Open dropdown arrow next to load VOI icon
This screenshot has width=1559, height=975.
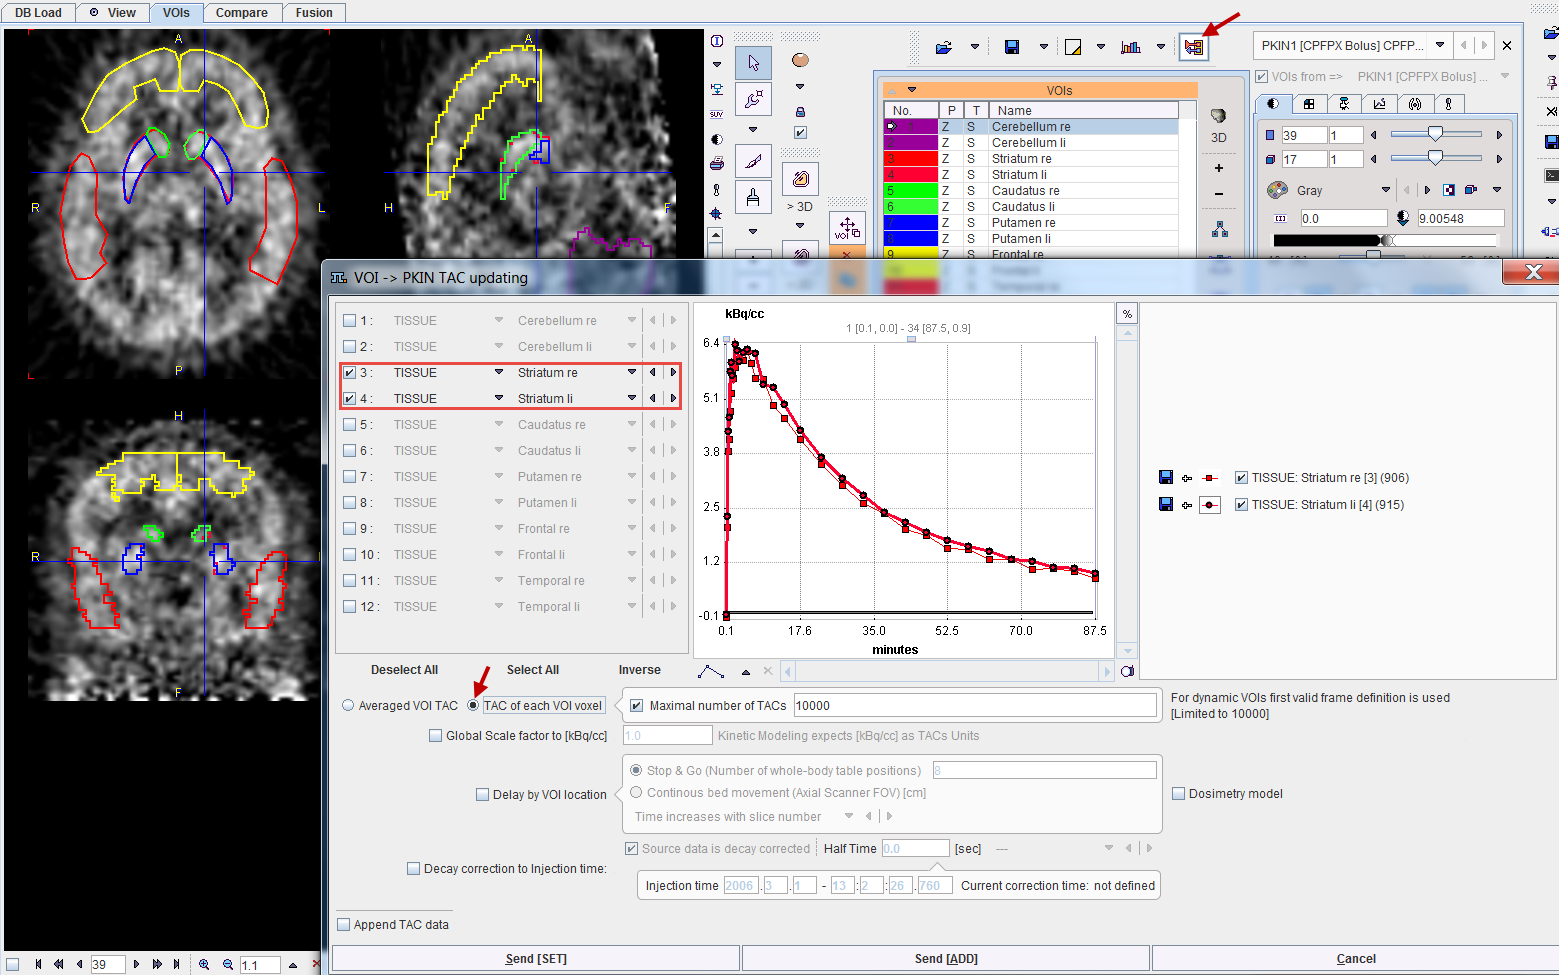[975, 47]
